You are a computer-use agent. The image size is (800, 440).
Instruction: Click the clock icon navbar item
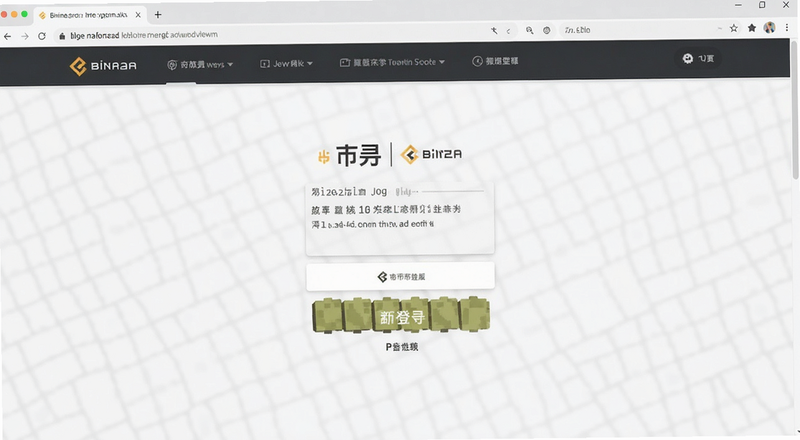pyautogui.click(x=495, y=61)
